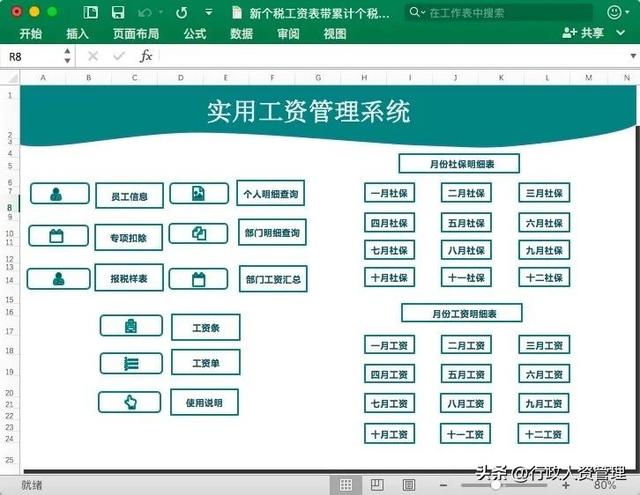640x495 pixels.
Task: Click the name box showing R8
Action: tap(31, 56)
